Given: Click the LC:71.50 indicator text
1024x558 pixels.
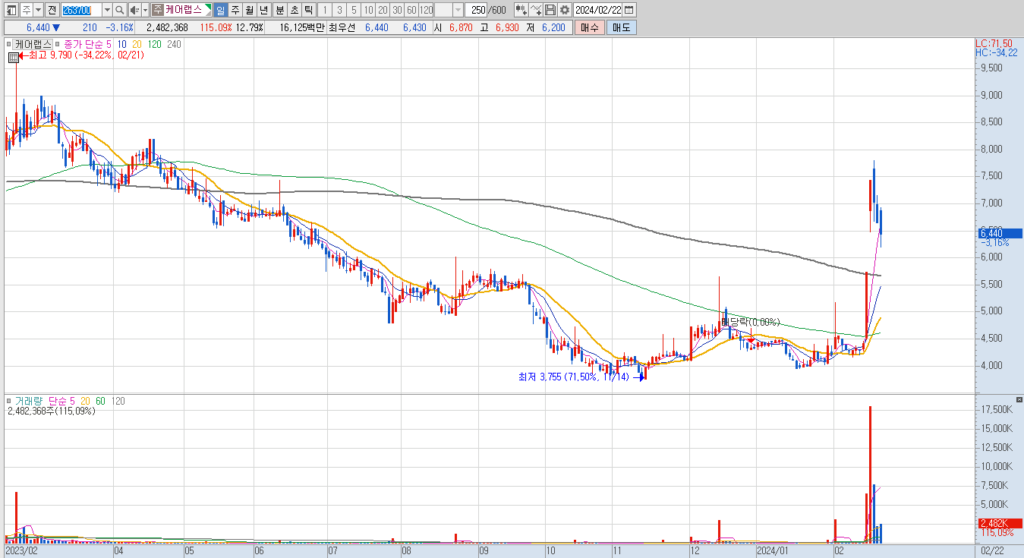Looking at the screenshot, I should (x=994, y=43).
